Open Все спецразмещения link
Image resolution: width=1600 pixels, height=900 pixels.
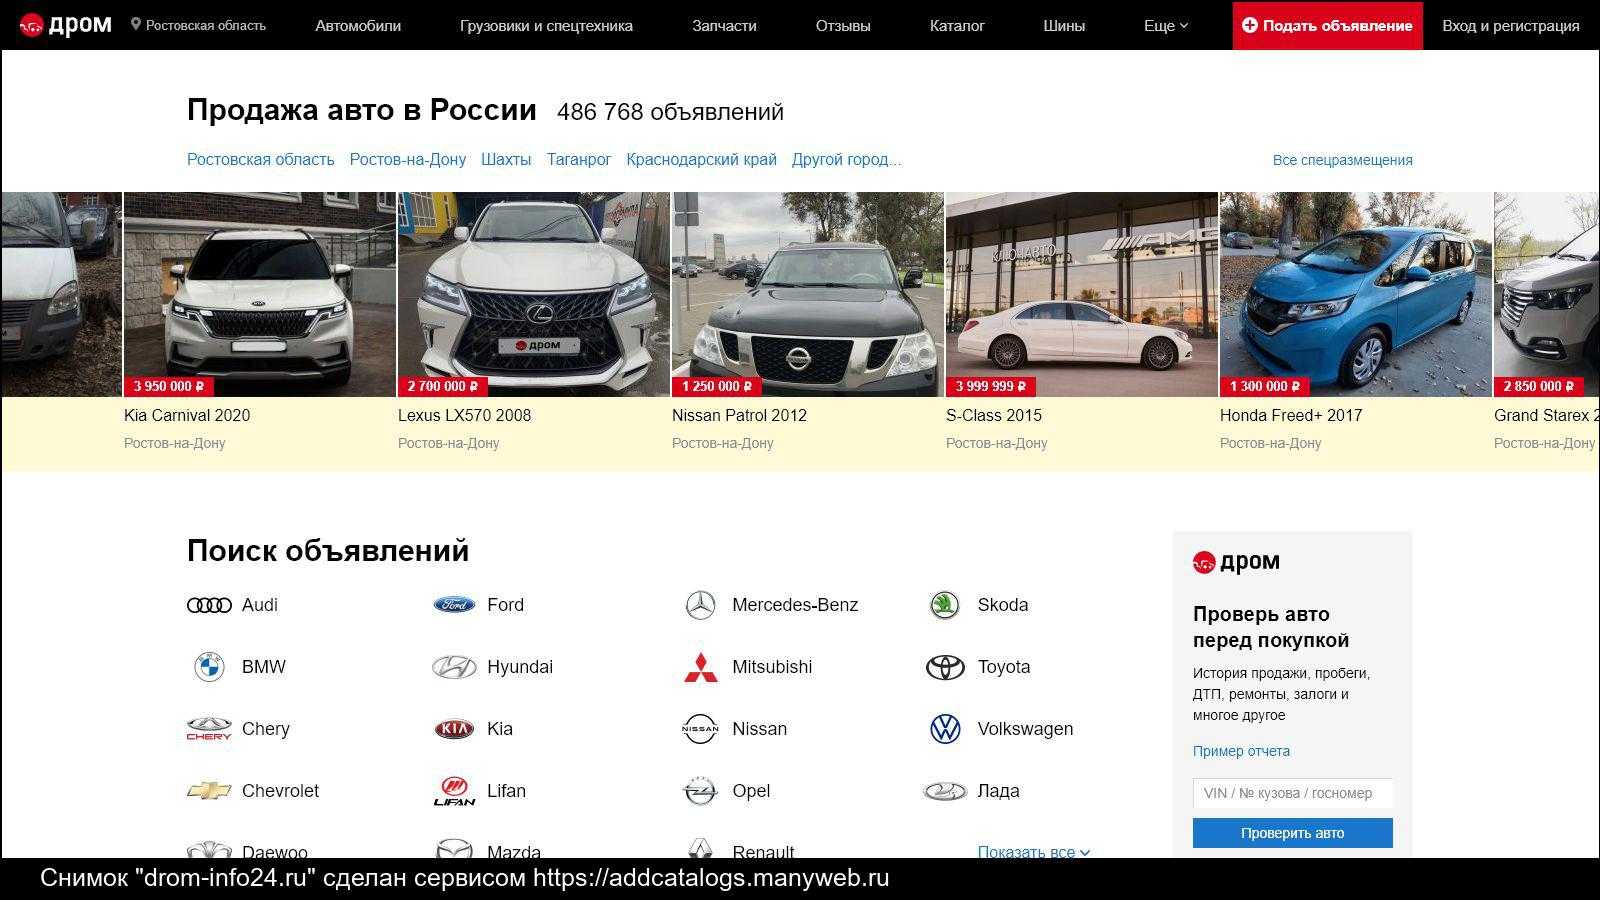click(x=1342, y=160)
